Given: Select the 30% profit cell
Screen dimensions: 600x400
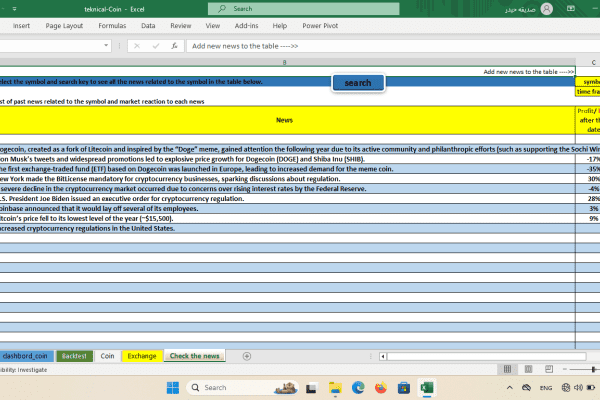Looking at the screenshot, I should pos(588,179).
